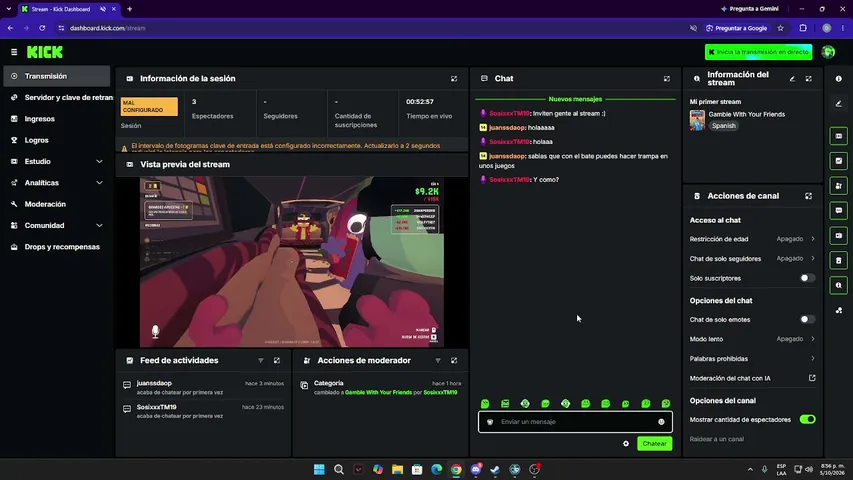Click the Kick logo
The height and width of the screenshot is (480, 853).
coord(45,52)
